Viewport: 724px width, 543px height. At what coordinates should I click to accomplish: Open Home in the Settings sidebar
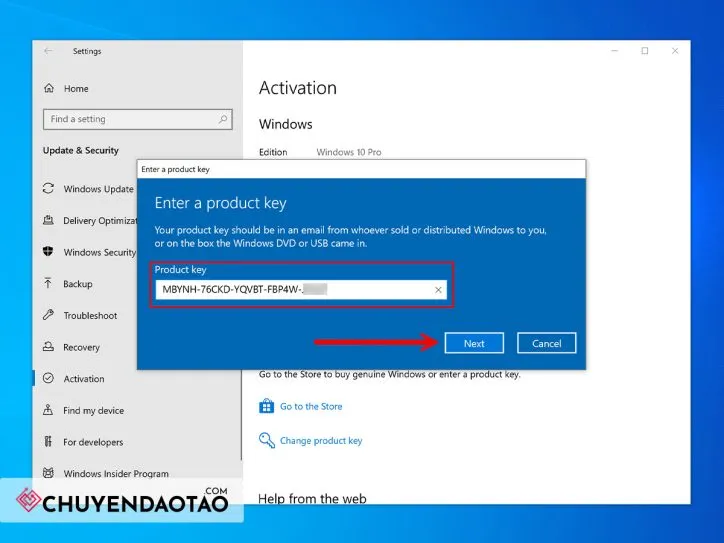[x=76, y=89]
